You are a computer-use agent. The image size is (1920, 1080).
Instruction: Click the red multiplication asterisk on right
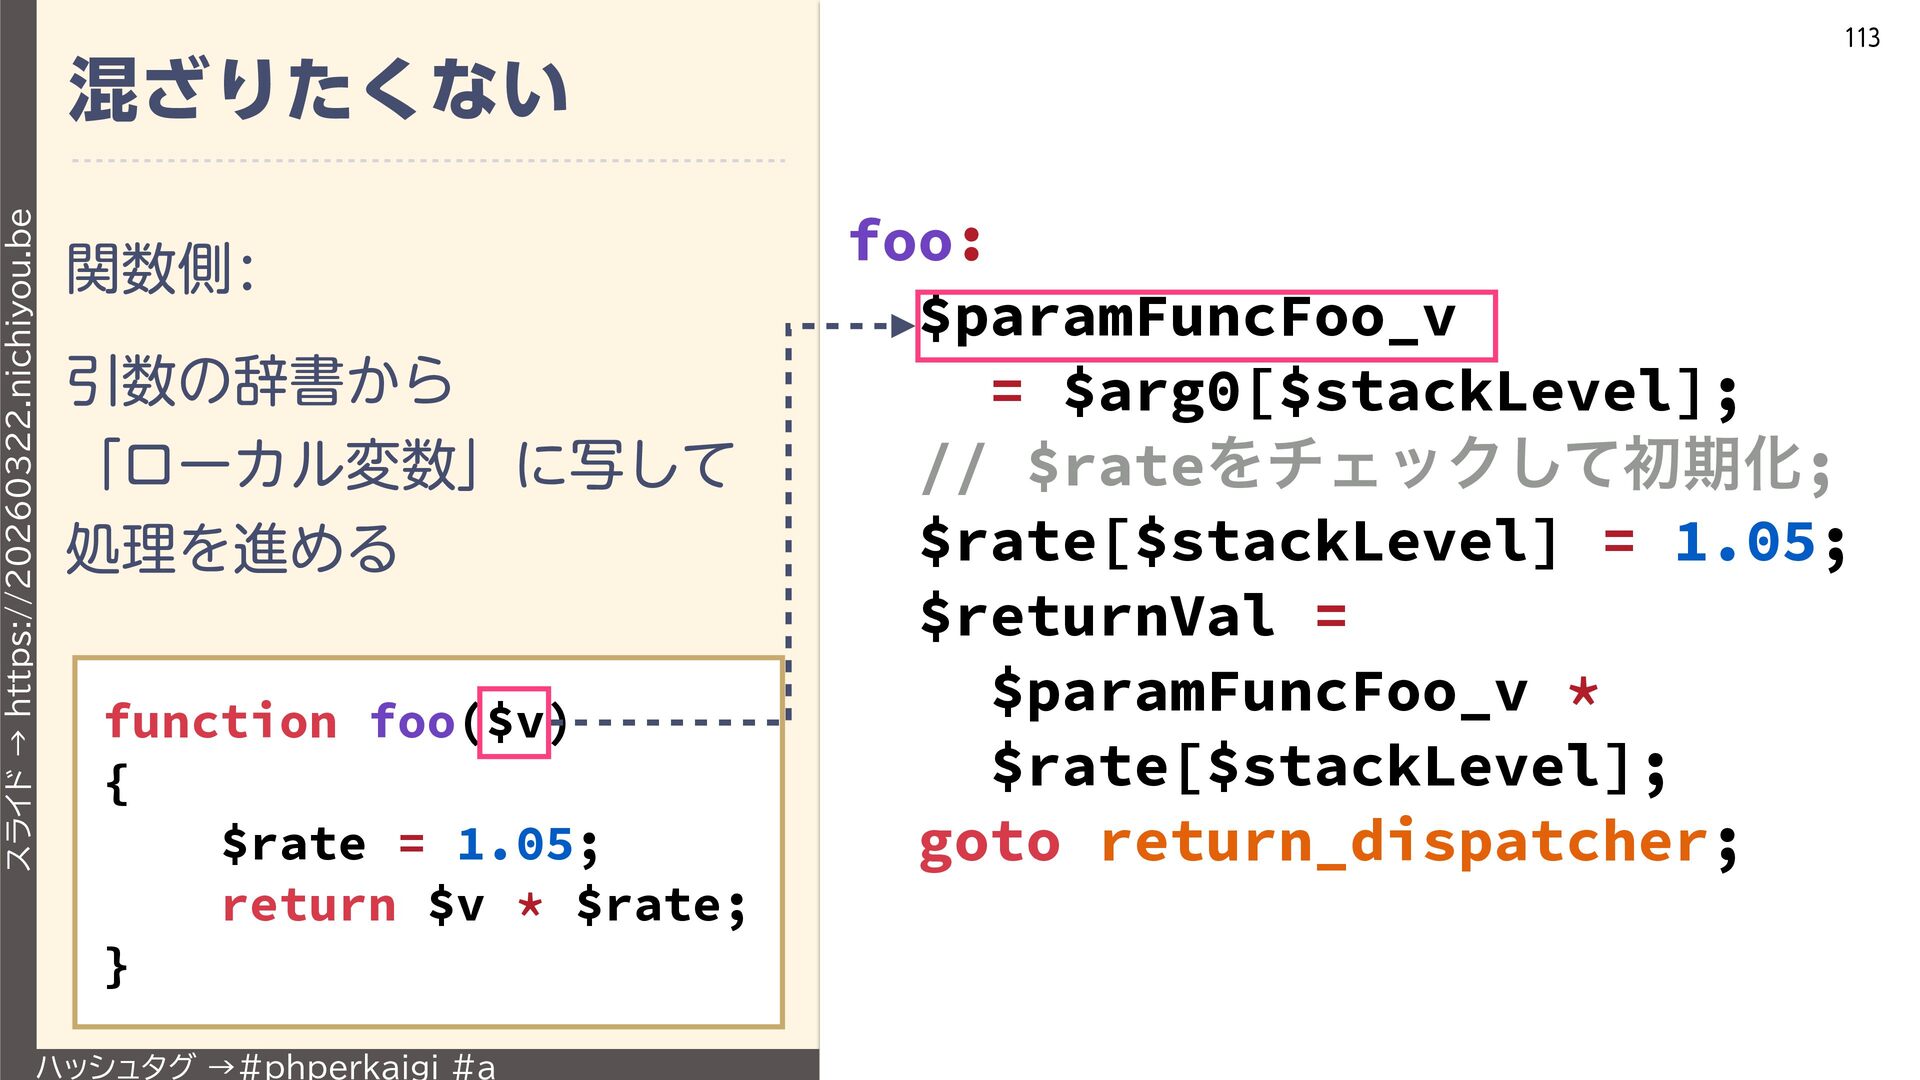click(x=1582, y=692)
